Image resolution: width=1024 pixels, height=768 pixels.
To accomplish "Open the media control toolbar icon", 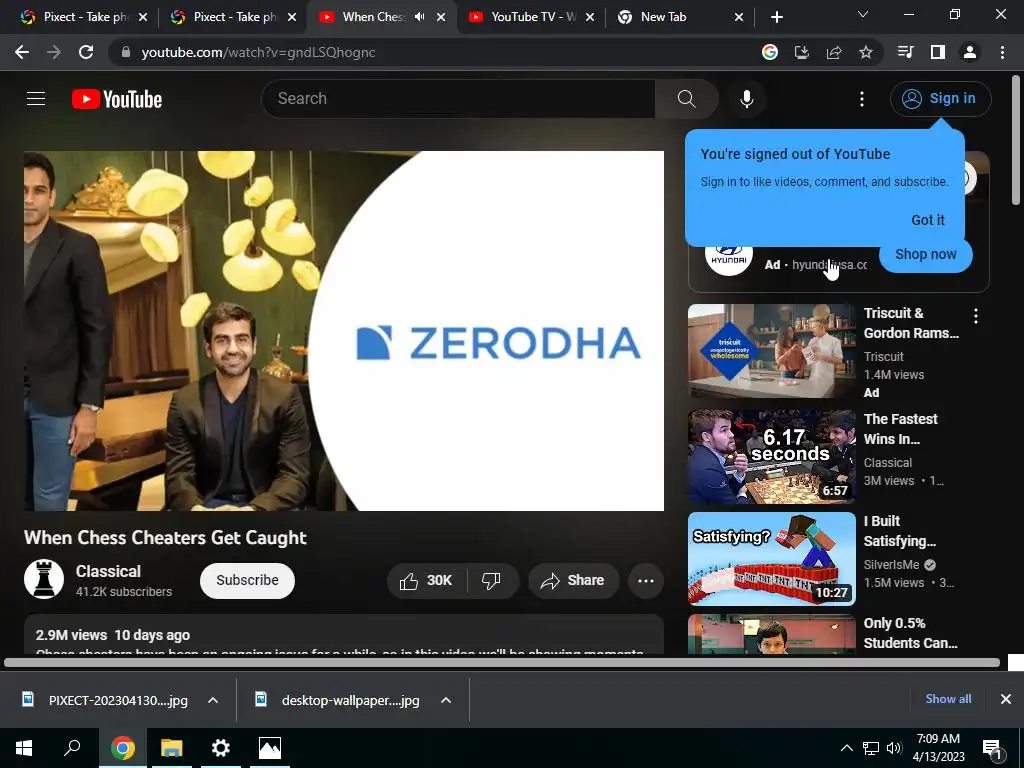I will [x=906, y=52].
